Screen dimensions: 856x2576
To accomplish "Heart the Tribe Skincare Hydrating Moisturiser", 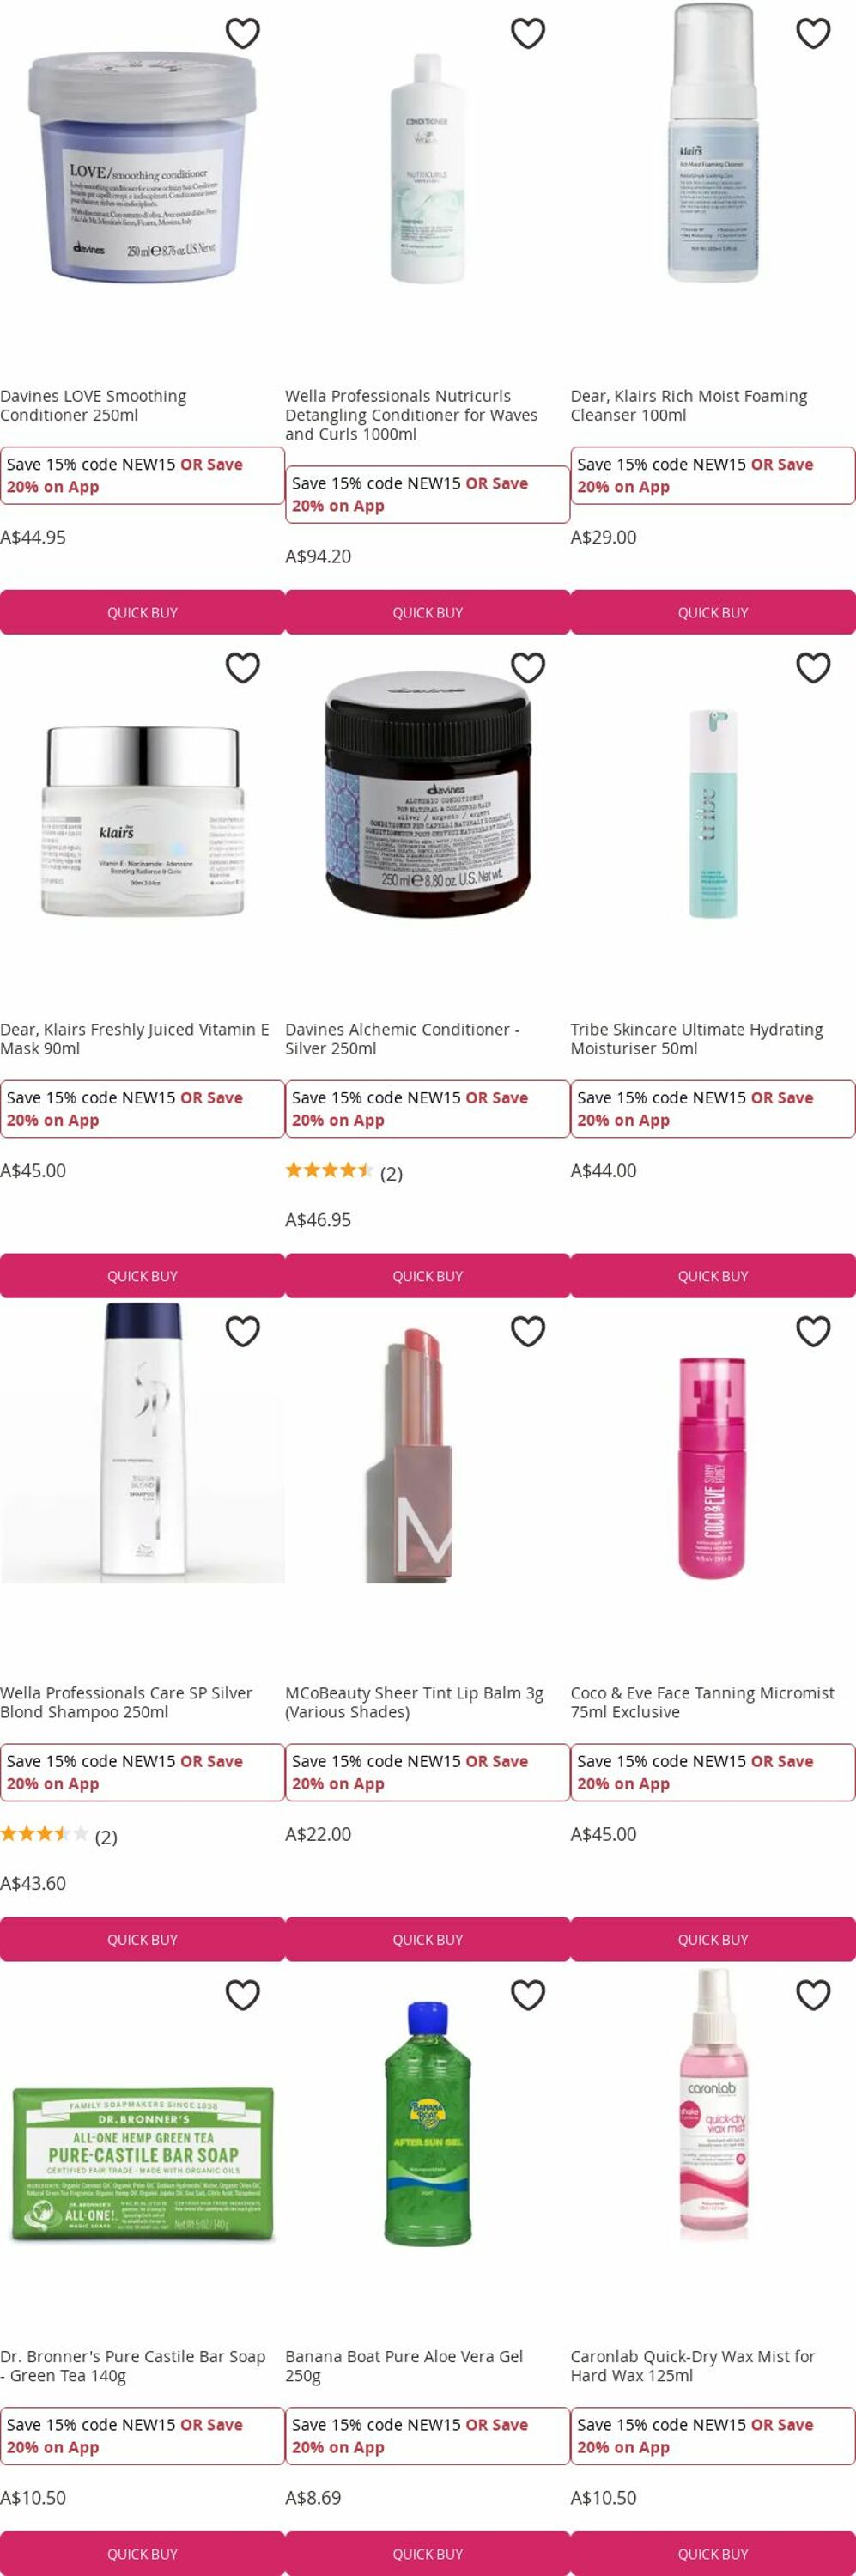I will pyautogui.click(x=813, y=668).
